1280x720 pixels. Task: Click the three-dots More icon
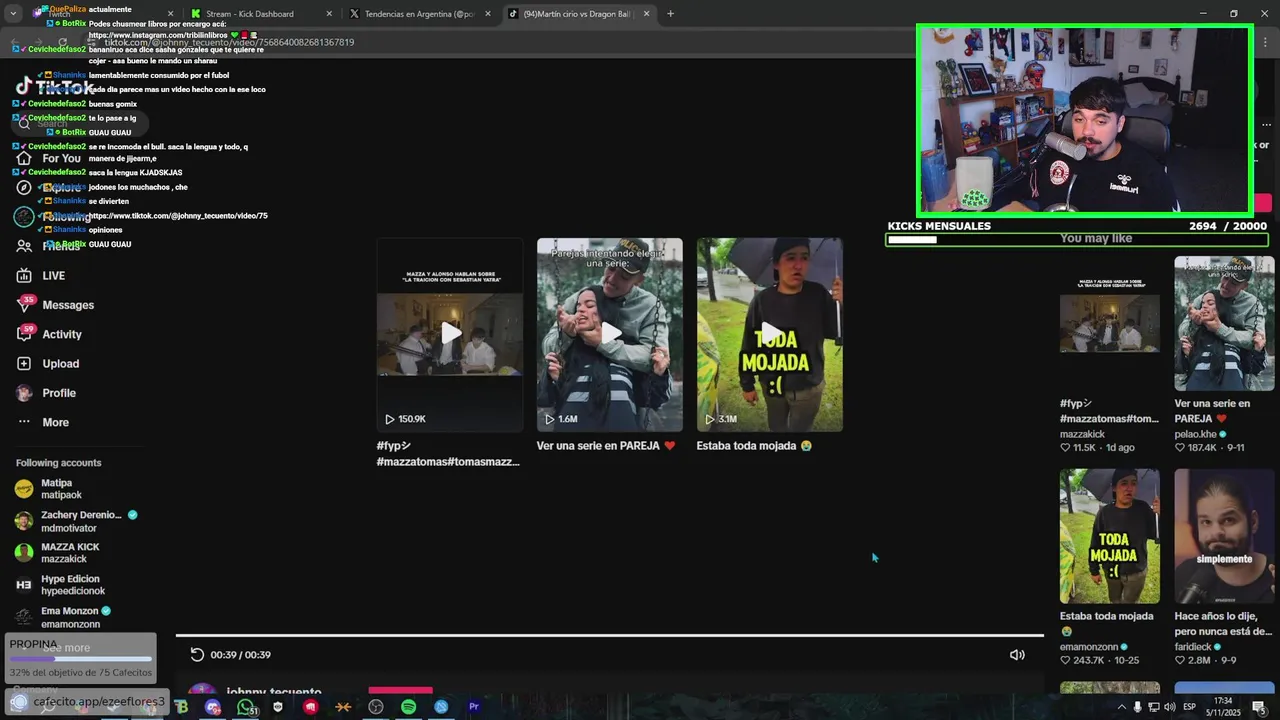24,422
